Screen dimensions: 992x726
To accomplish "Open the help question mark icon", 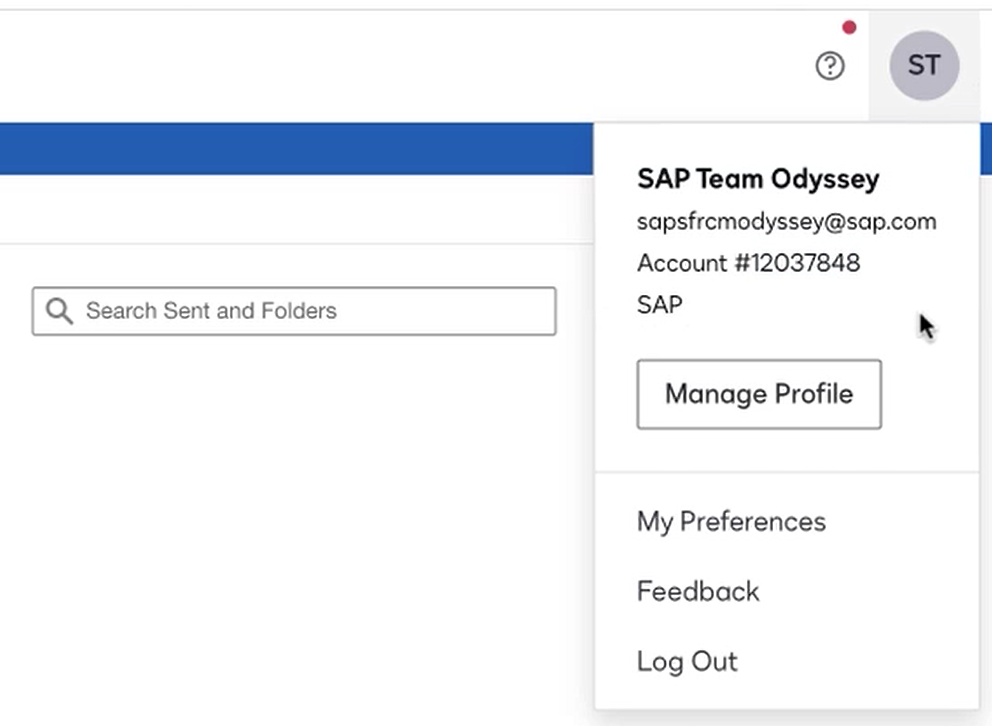I will (x=829, y=66).
